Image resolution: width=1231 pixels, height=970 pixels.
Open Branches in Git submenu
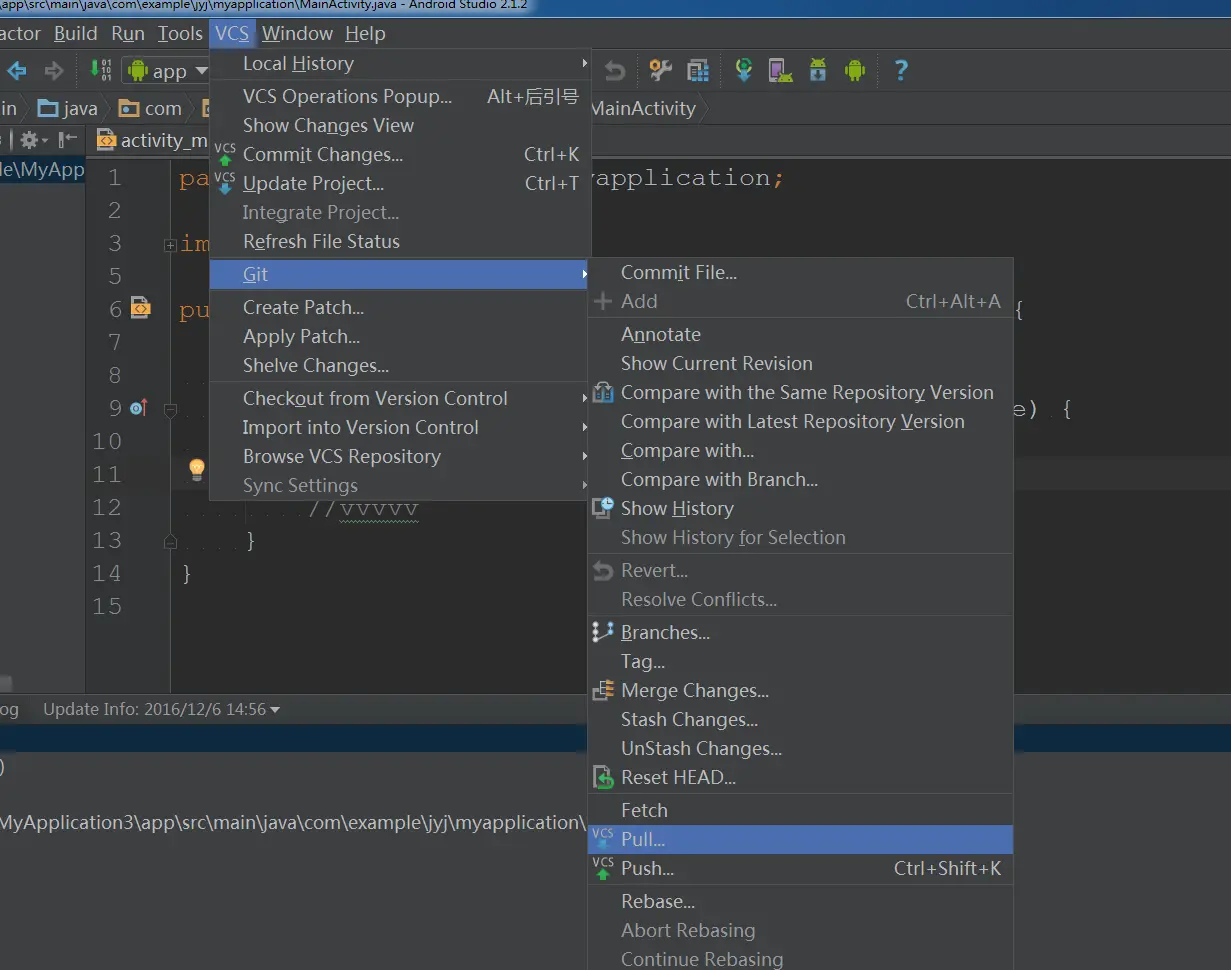800,632
